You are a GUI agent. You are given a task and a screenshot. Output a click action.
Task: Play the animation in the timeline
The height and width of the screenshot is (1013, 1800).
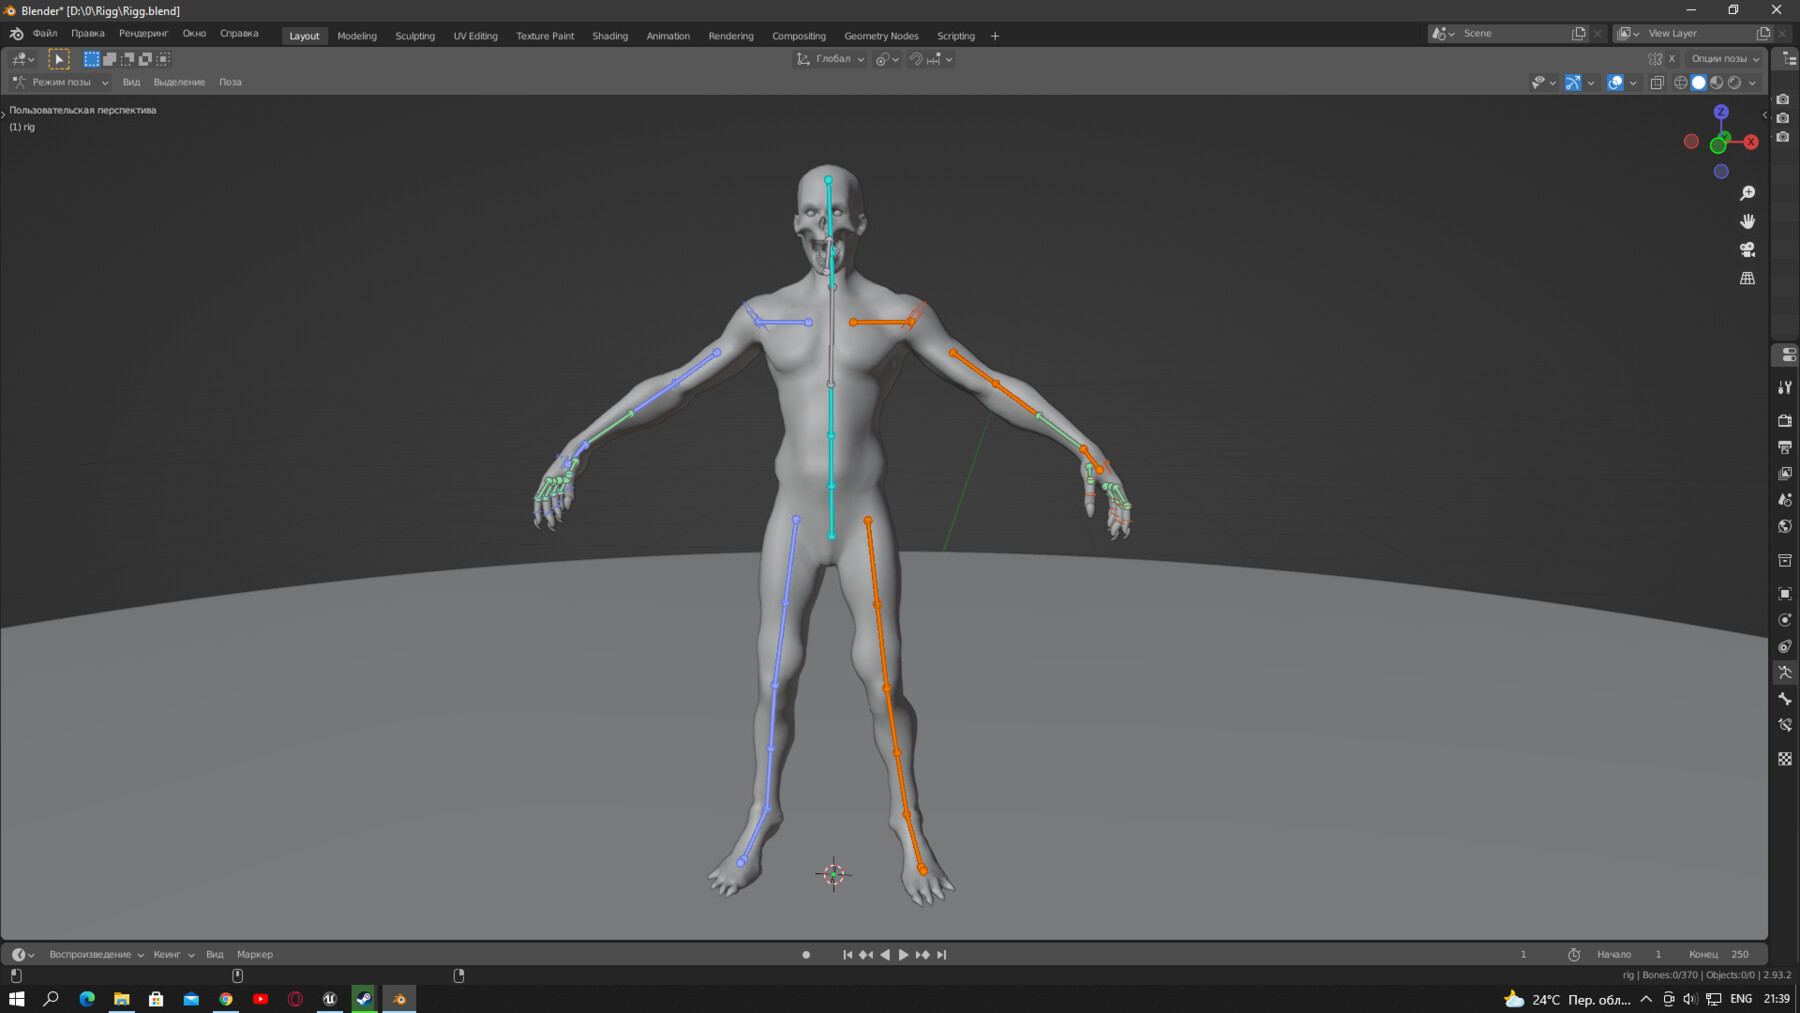pyautogui.click(x=903, y=955)
